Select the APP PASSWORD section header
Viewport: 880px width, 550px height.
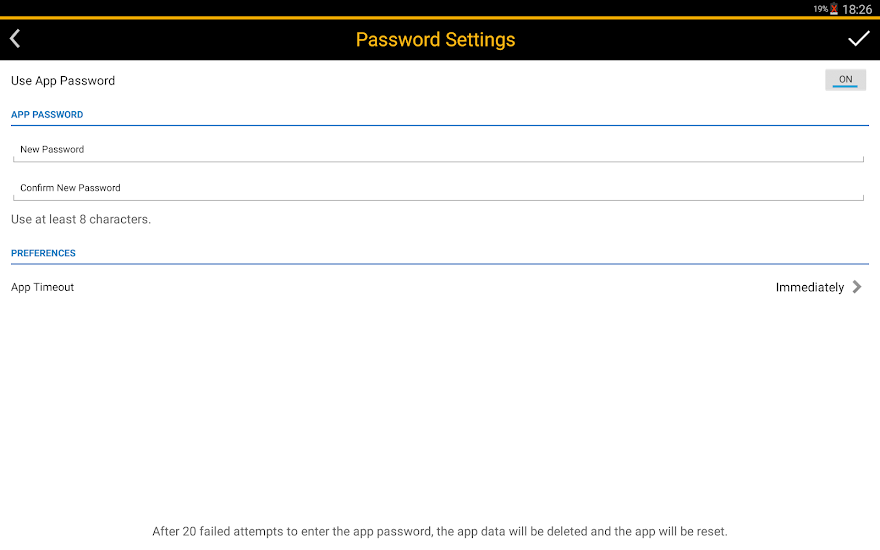[x=47, y=114]
